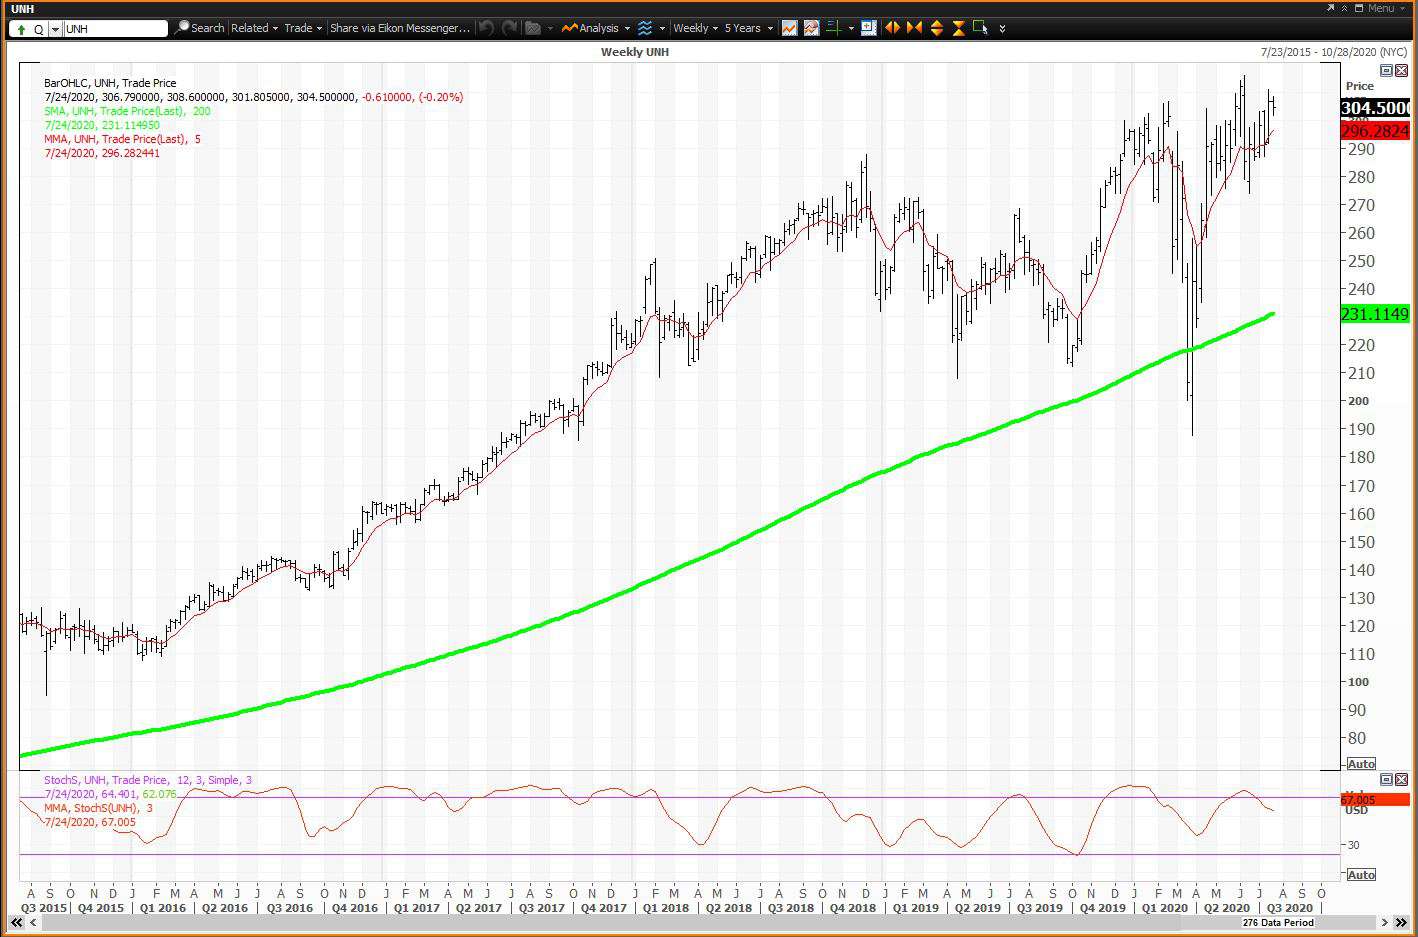Click the open template folder icon
Image resolution: width=1418 pixels, height=937 pixels.
[533, 28]
